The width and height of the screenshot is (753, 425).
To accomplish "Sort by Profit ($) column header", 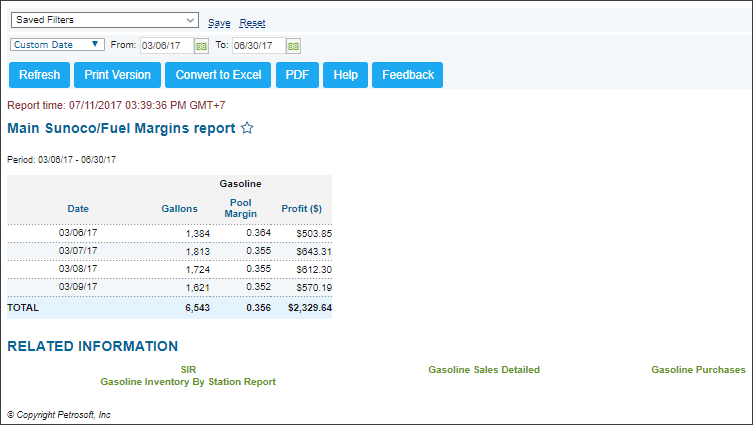I will [x=302, y=208].
